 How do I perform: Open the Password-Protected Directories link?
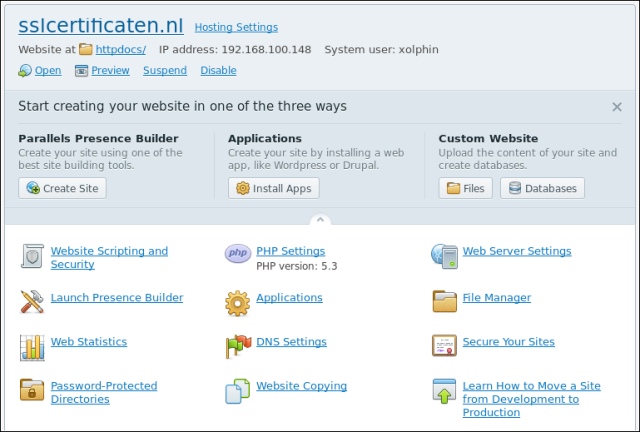[104, 392]
